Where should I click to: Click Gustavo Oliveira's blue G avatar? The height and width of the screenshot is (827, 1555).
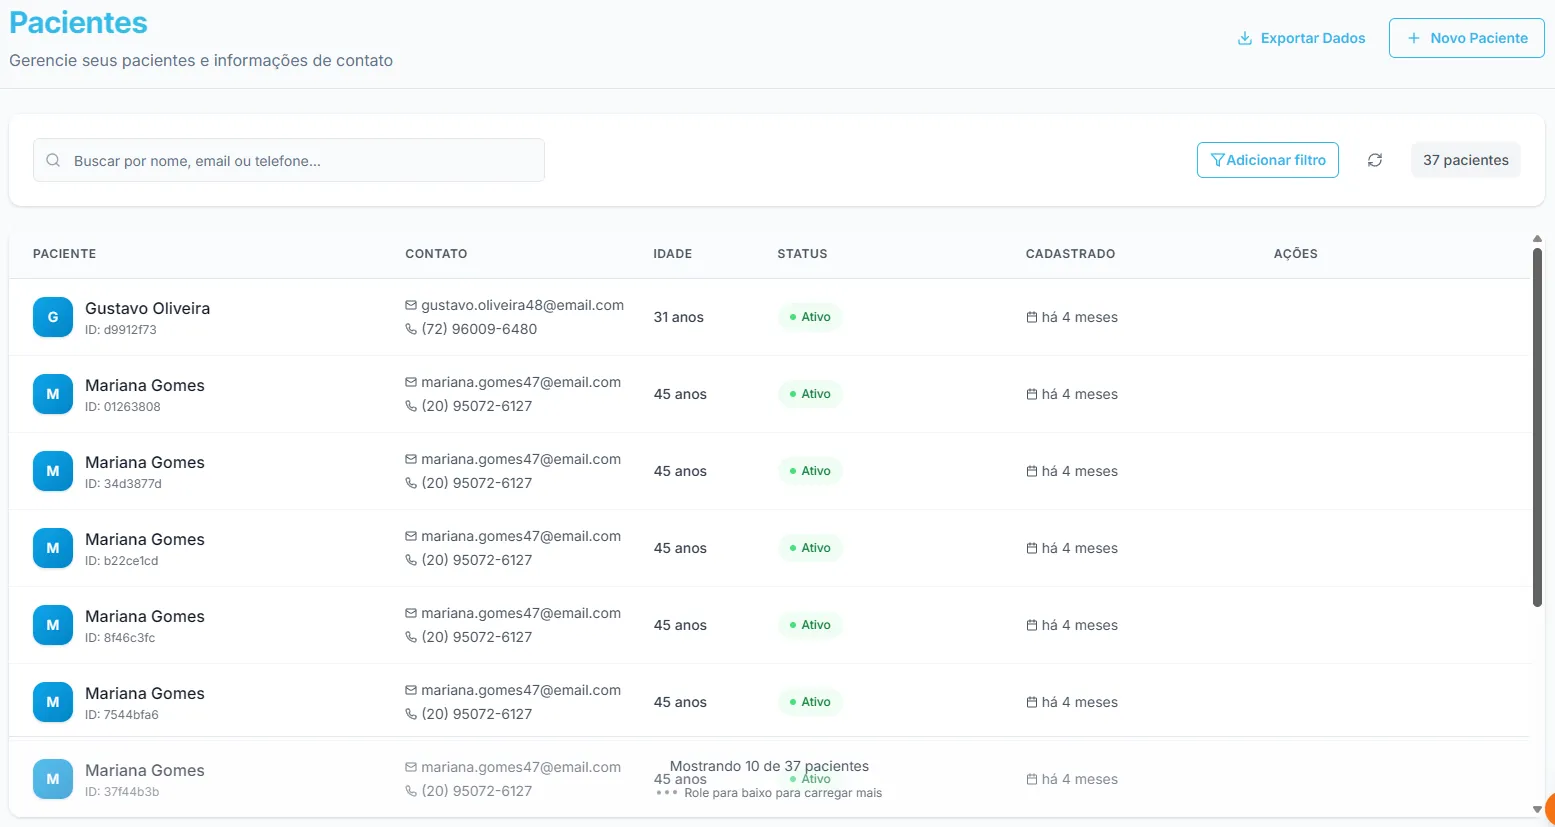point(53,317)
